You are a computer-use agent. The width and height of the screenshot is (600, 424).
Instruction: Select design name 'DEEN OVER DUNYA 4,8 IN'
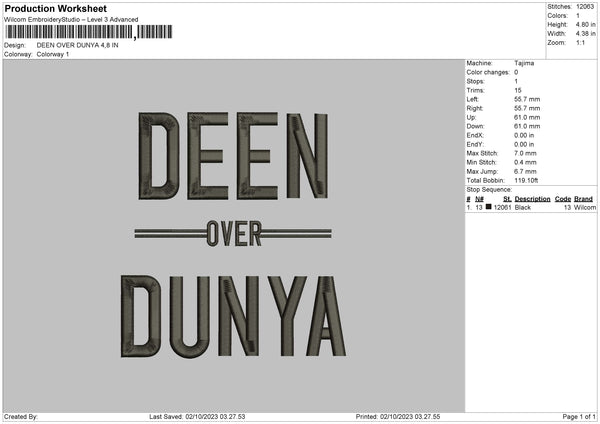(x=77, y=45)
